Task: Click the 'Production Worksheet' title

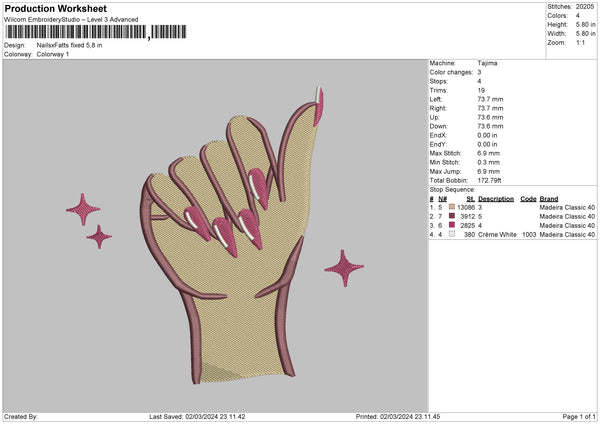Action: pyautogui.click(x=56, y=8)
